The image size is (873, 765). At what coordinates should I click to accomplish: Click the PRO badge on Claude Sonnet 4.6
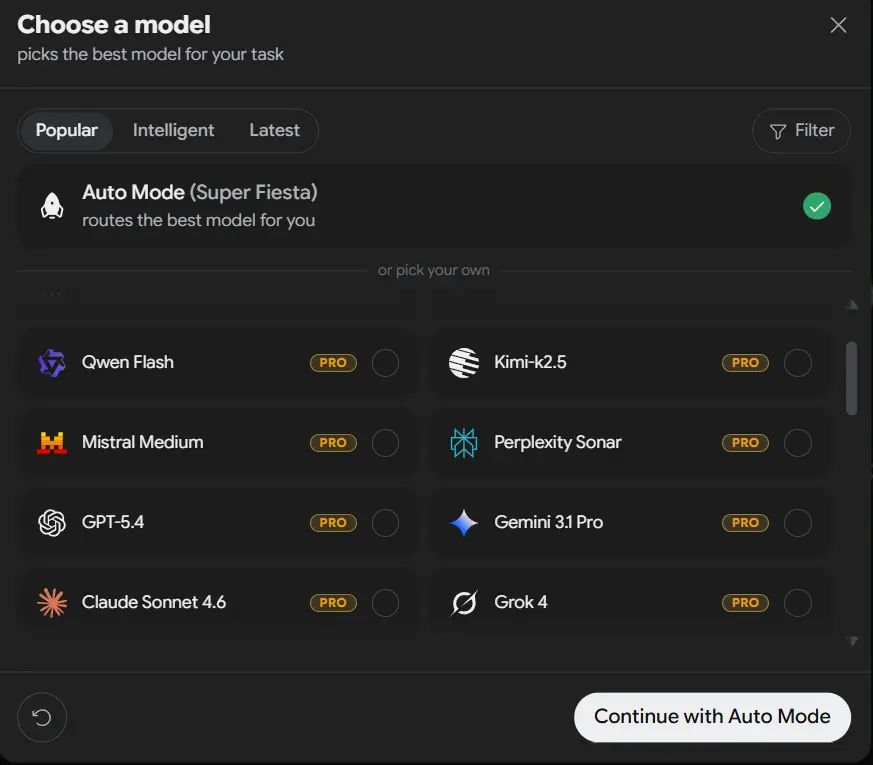click(x=333, y=603)
